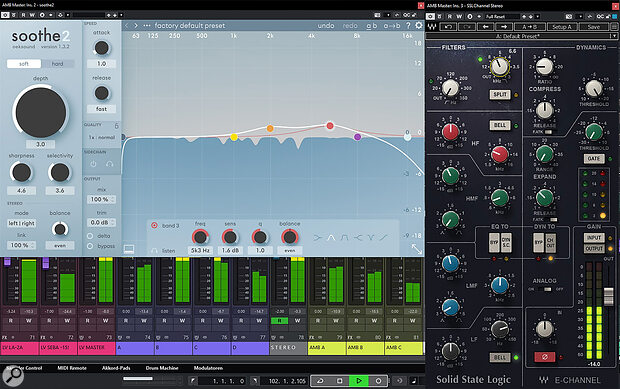This screenshot has height=389, width=620.
Task: Click band 3 freq 5k3 Hz field
Action: pos(200,251)
